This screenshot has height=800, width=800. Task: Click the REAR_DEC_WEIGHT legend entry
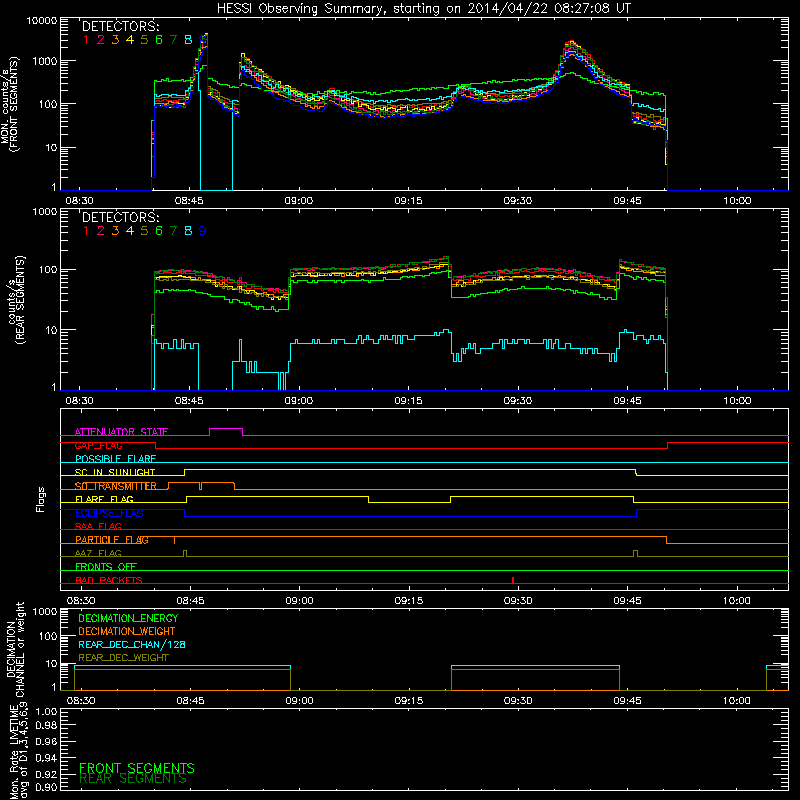coord(123,658)
